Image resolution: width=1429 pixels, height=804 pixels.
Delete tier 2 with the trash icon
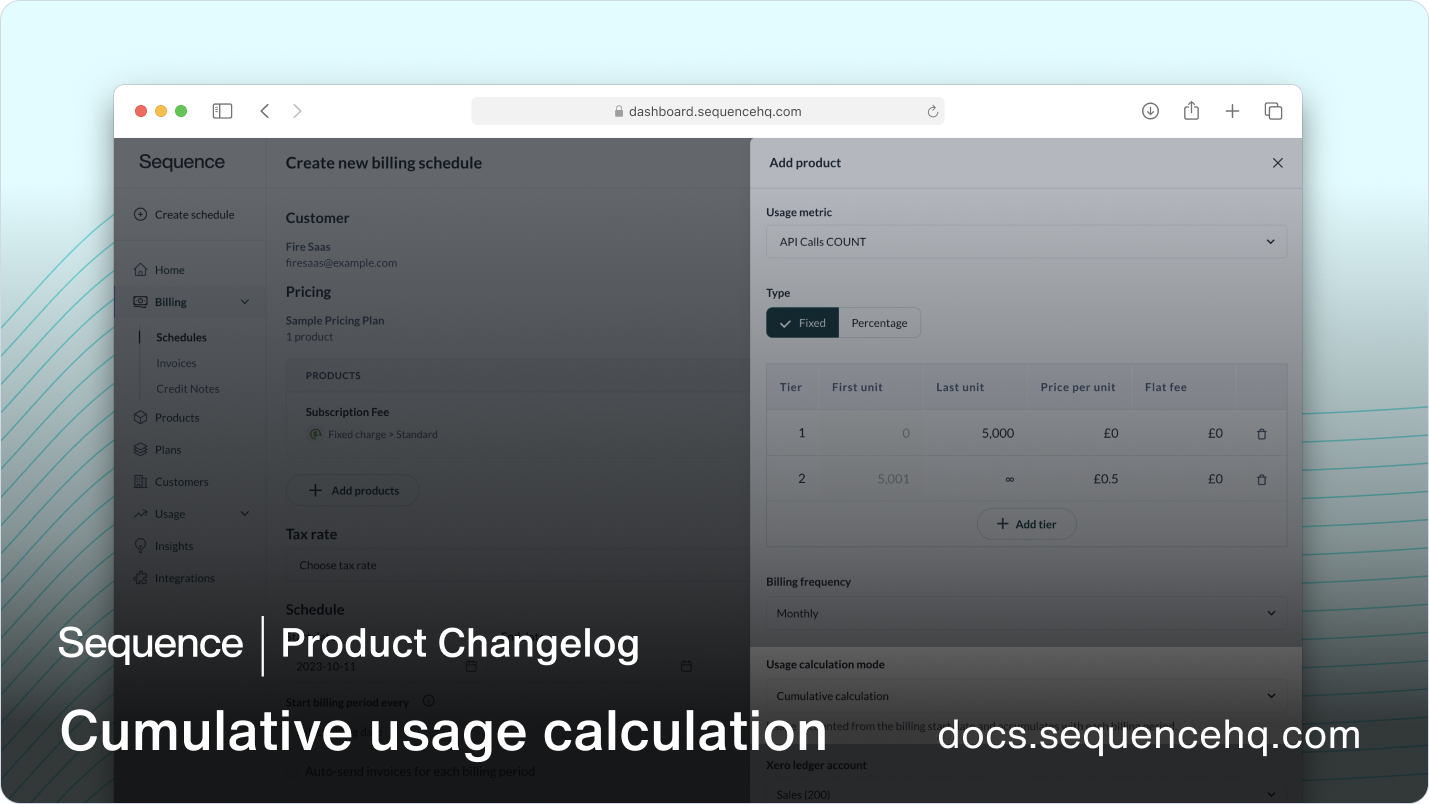click(1261, 479)
